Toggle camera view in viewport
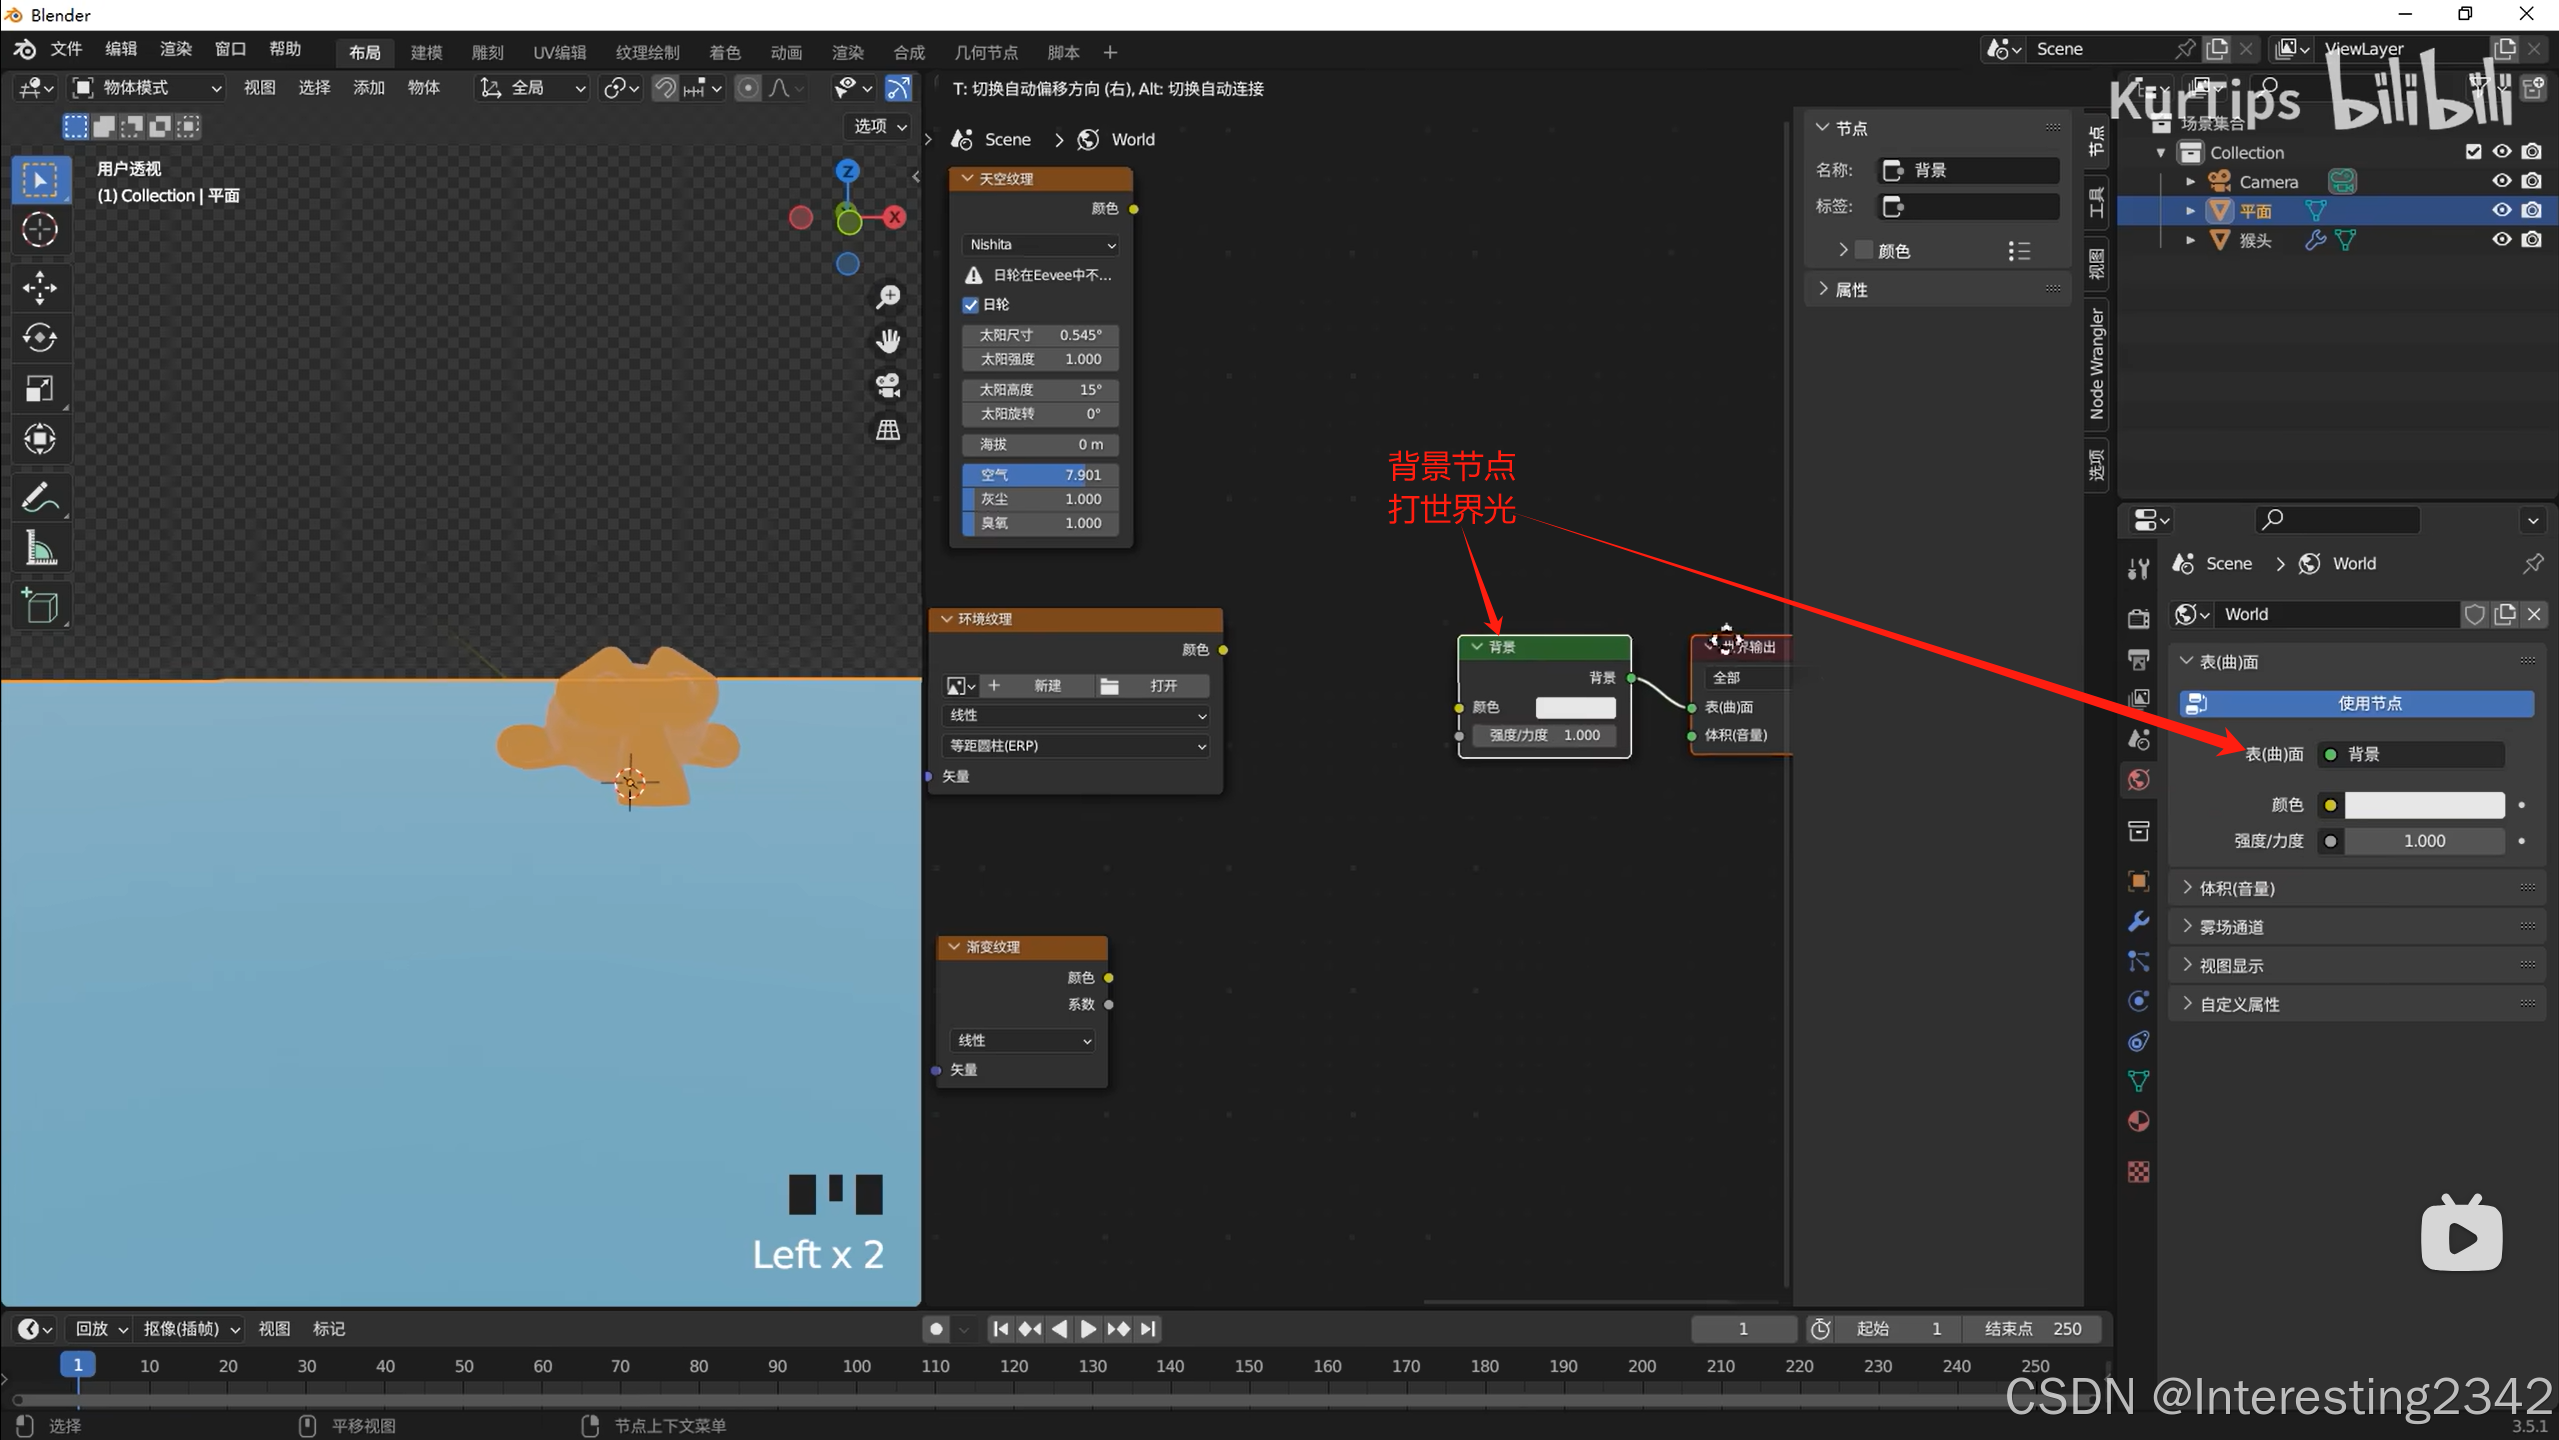 (x=888, y=385)
